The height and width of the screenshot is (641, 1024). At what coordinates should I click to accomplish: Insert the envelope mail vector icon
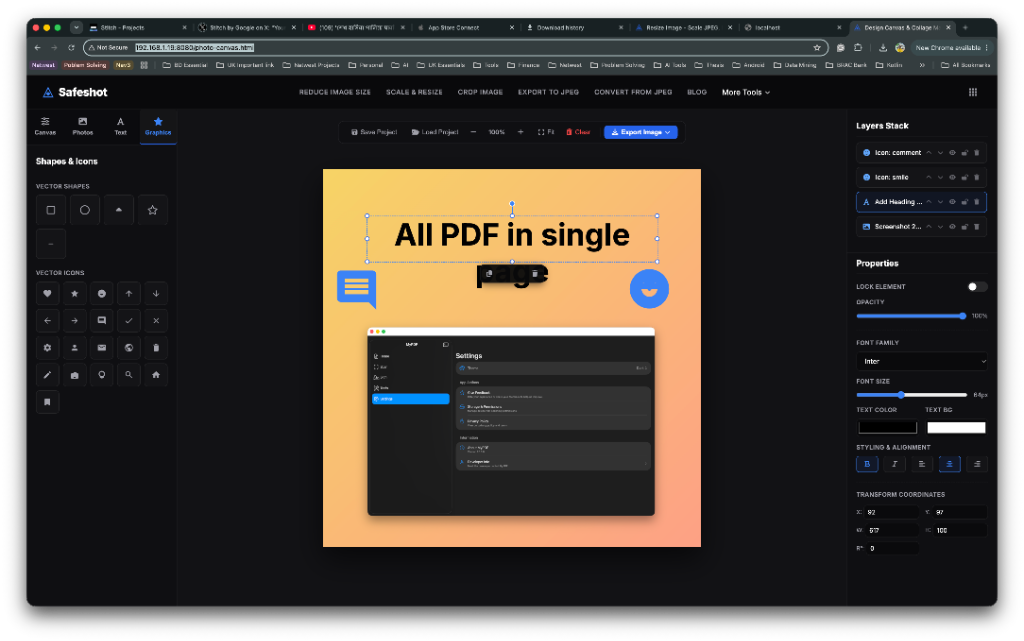pyautogui.click(x=102, y=348)
